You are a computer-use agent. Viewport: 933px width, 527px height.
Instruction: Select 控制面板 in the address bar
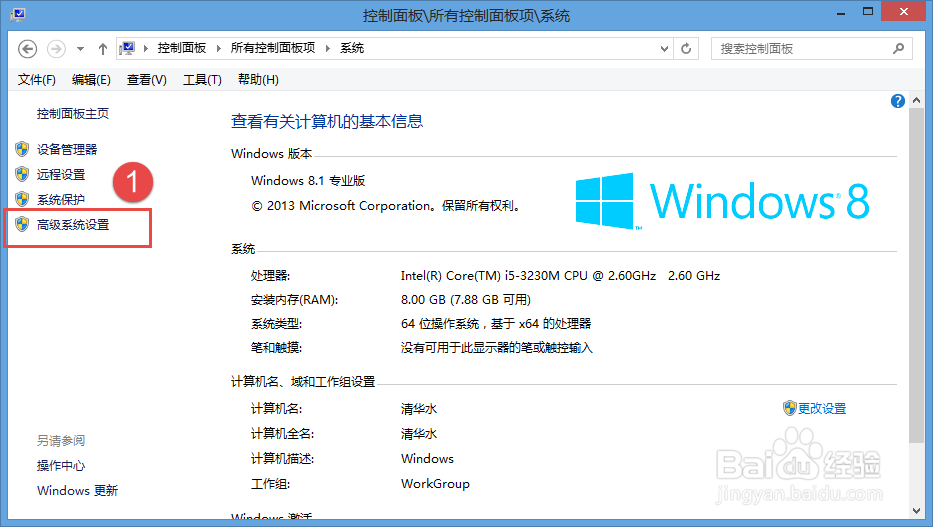pos(181,48)
